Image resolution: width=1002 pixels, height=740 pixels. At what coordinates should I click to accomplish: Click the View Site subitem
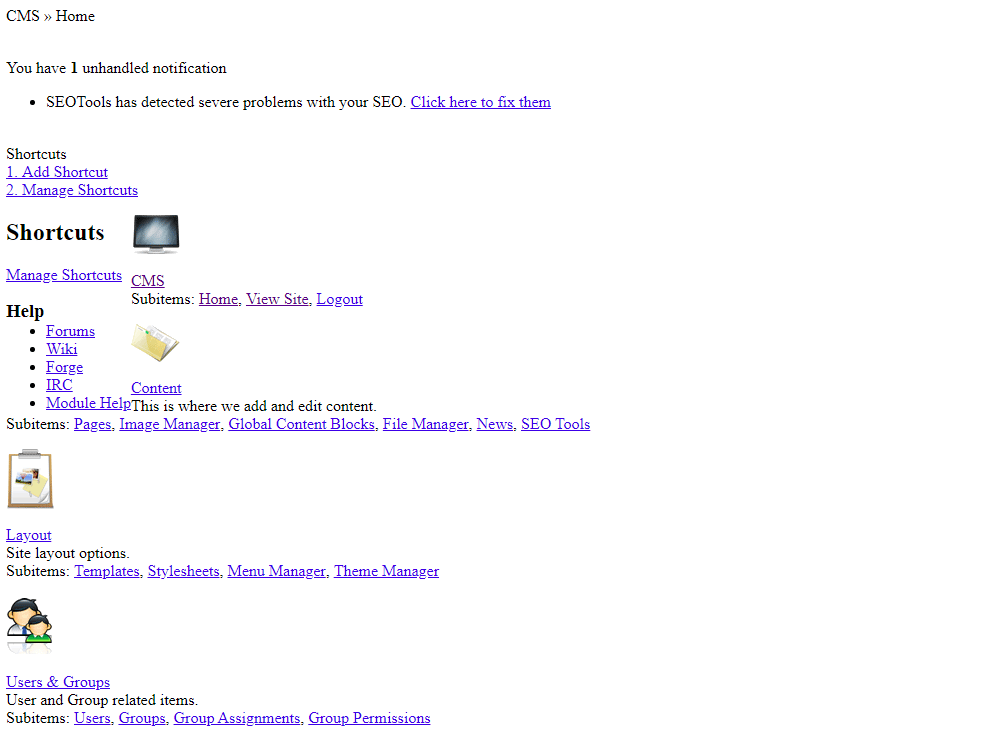(x=277, y=299)
